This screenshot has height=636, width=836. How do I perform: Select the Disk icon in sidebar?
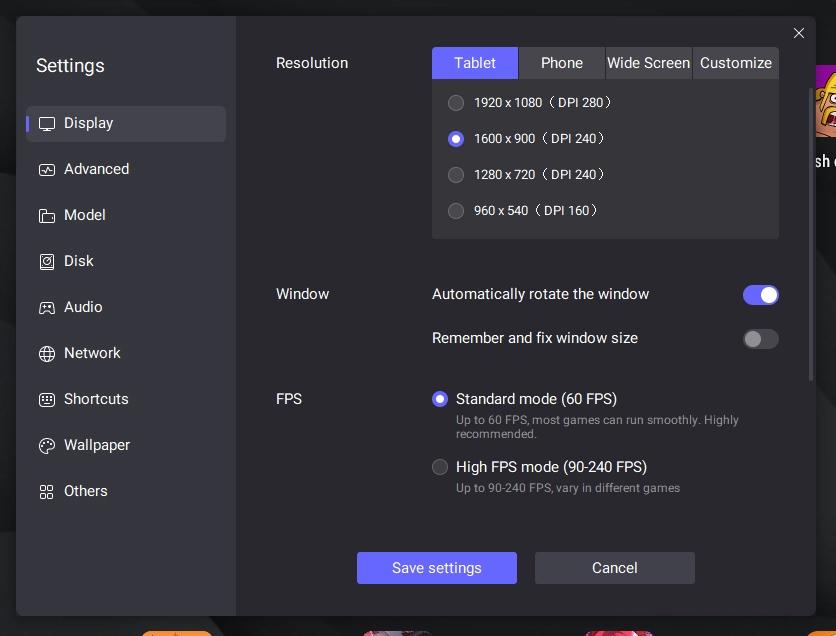point(47,262)
